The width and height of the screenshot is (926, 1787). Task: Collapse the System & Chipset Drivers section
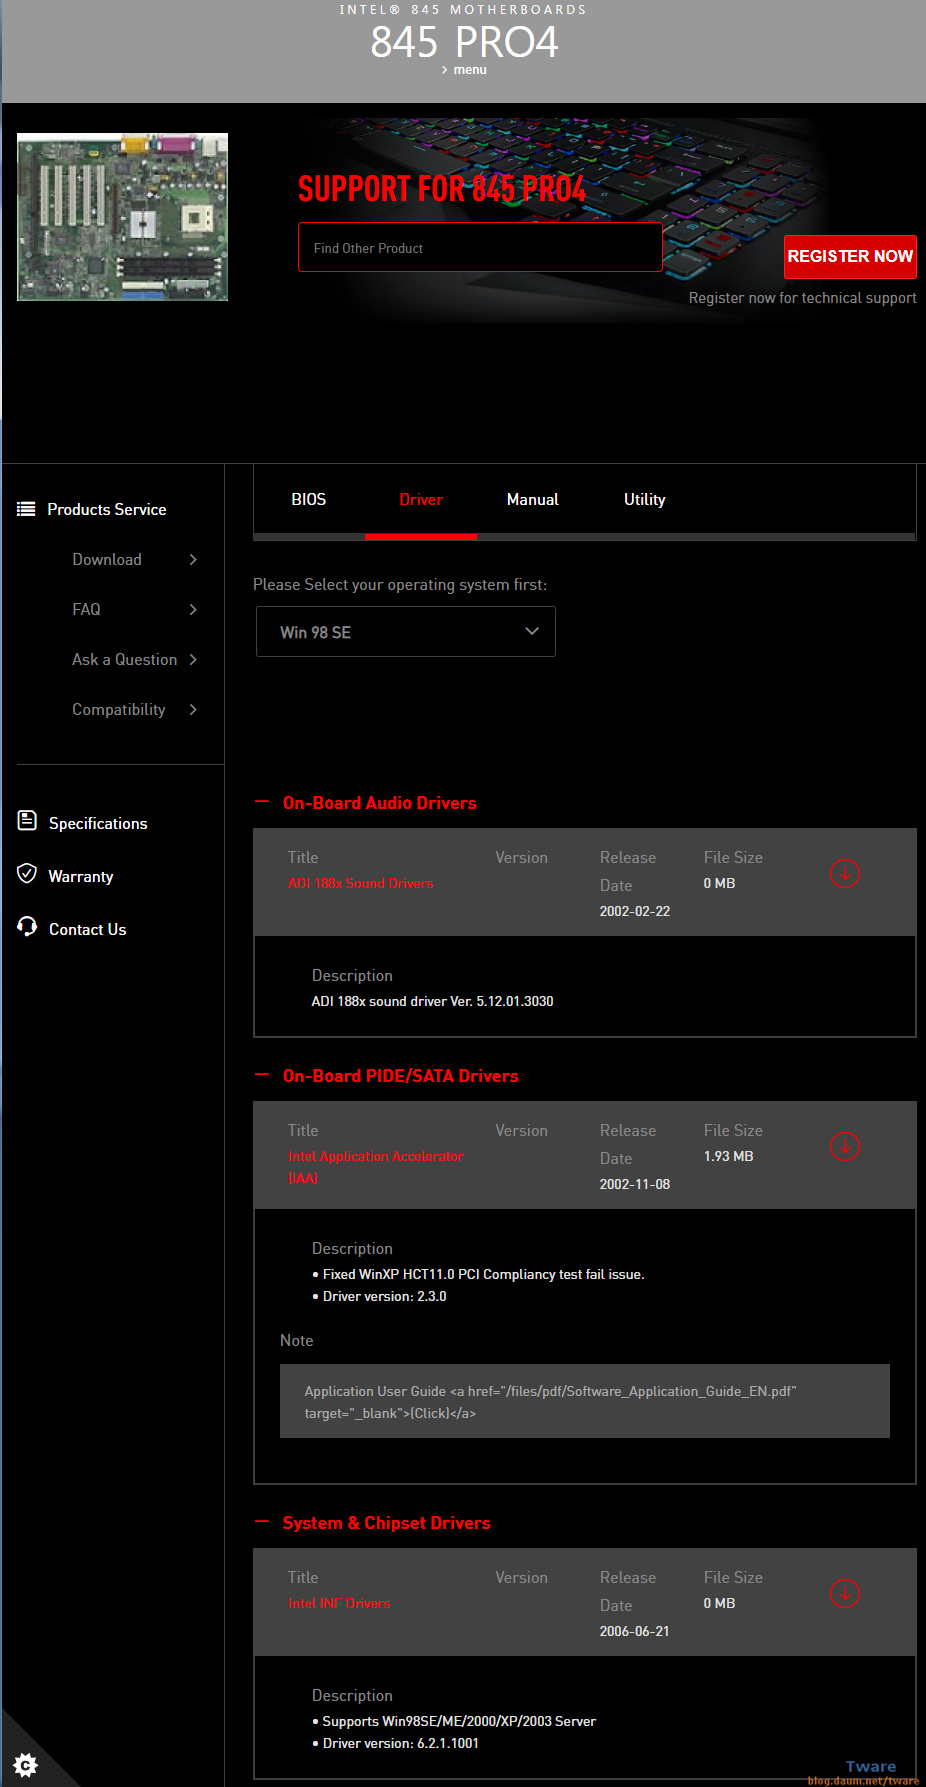click(x=262, y=1522)
